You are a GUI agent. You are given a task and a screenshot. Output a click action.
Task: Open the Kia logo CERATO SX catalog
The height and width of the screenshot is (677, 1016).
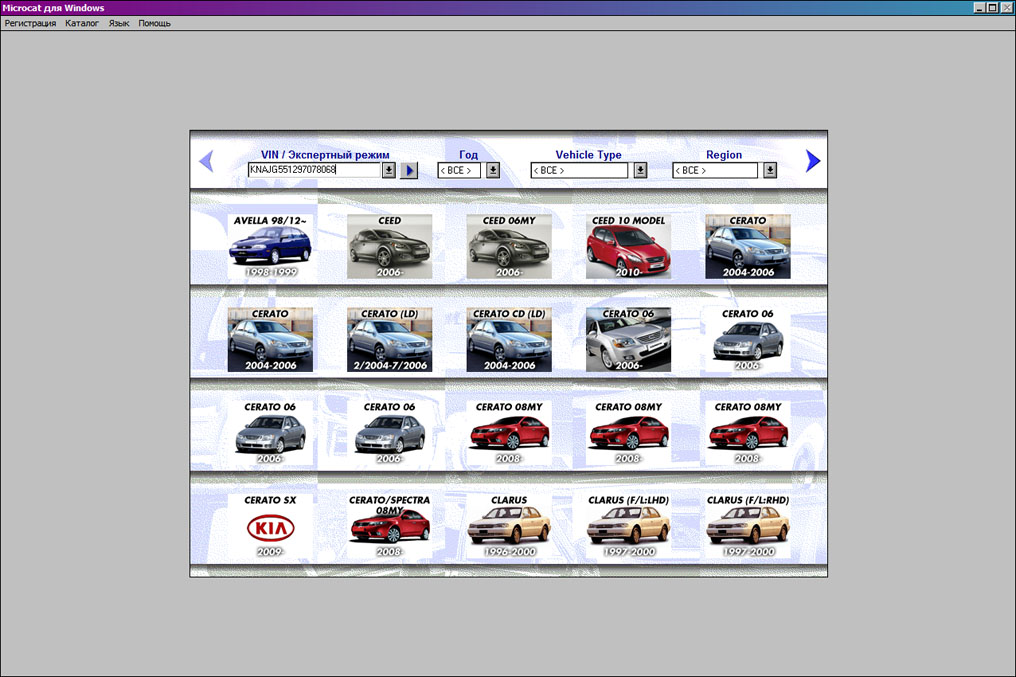(x=270, y=526)
